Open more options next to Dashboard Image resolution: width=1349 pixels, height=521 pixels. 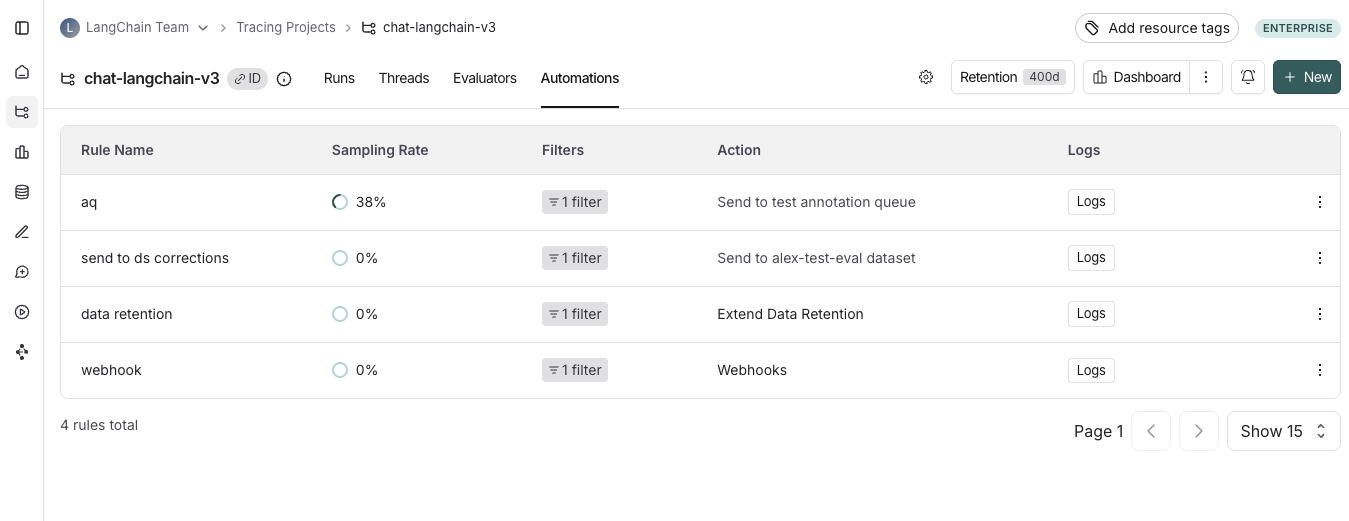click(1206, 77)
